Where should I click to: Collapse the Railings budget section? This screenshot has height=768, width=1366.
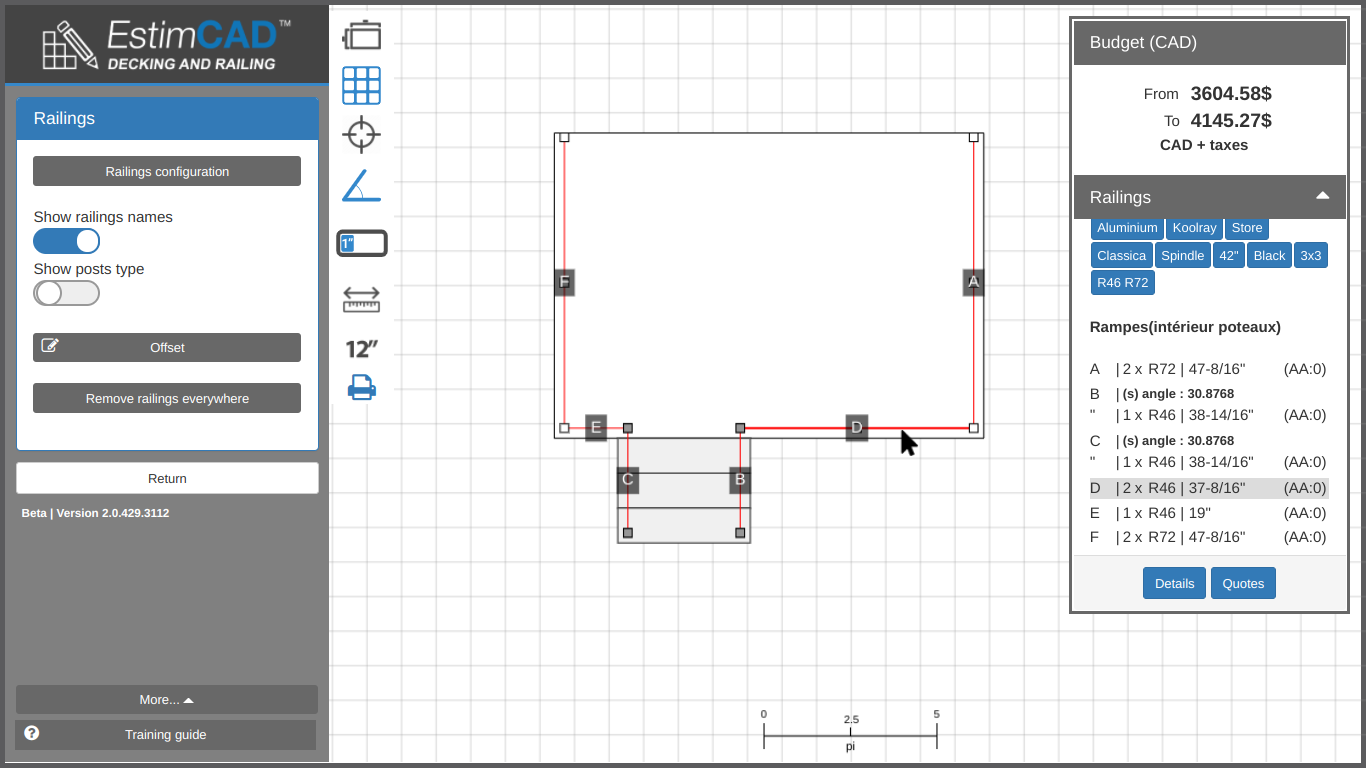[1322, 196]
